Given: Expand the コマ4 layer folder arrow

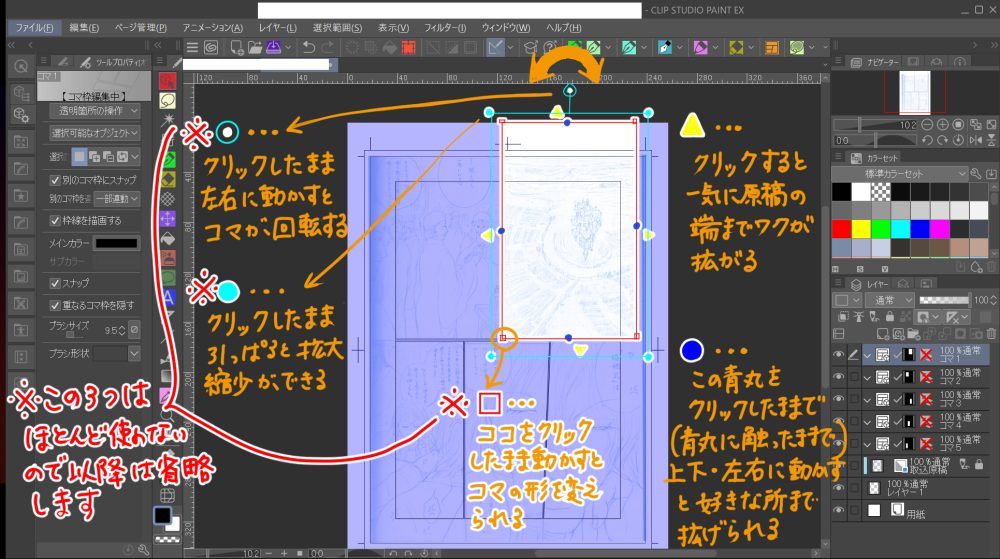Looking at the screenshot, I should [x=867, y=422].
